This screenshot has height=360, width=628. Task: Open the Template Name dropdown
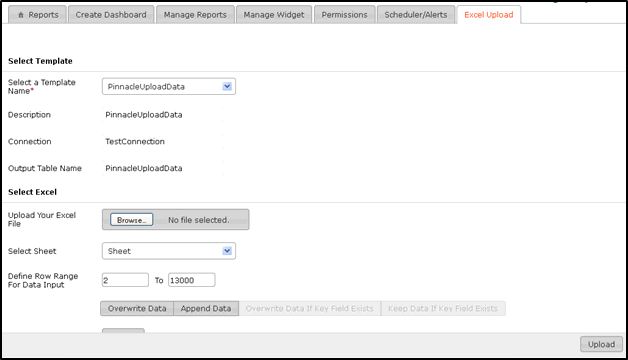click(x=169, y=86)
